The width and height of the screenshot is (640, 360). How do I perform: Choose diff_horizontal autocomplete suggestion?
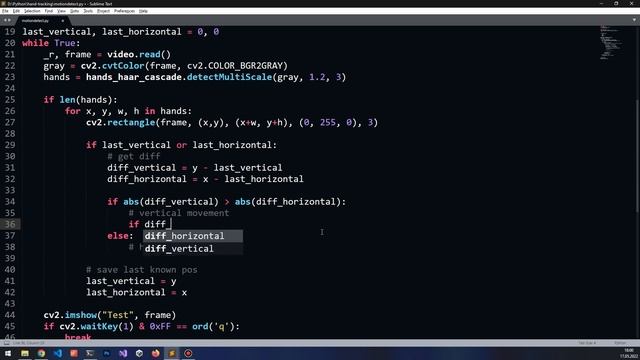click(193, 236)
